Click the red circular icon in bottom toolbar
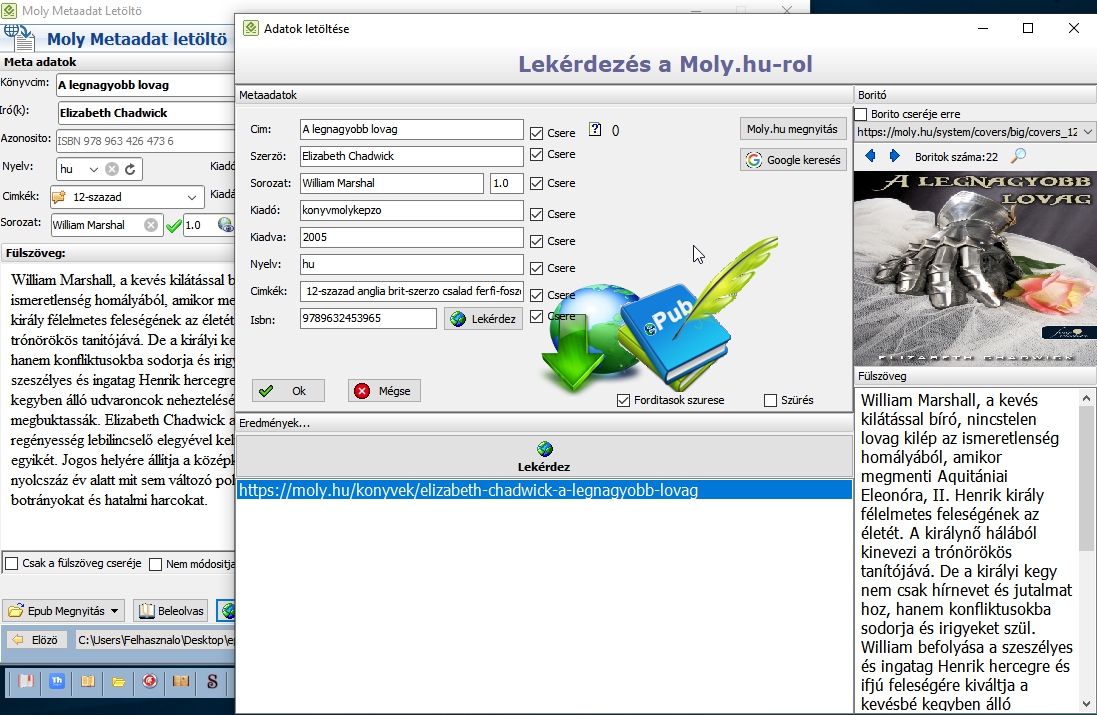Viewport: 1097px width, 715px height. point(150,681)
